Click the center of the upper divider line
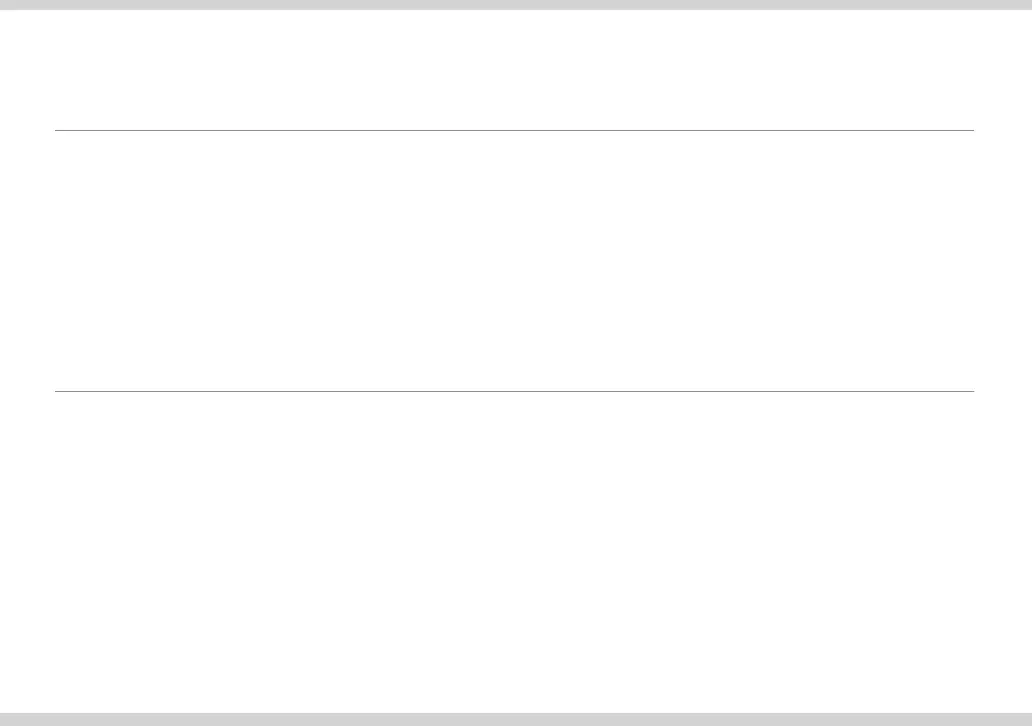Image resolution: width=1032 pixels, height=726 pixels. [514, 130]
